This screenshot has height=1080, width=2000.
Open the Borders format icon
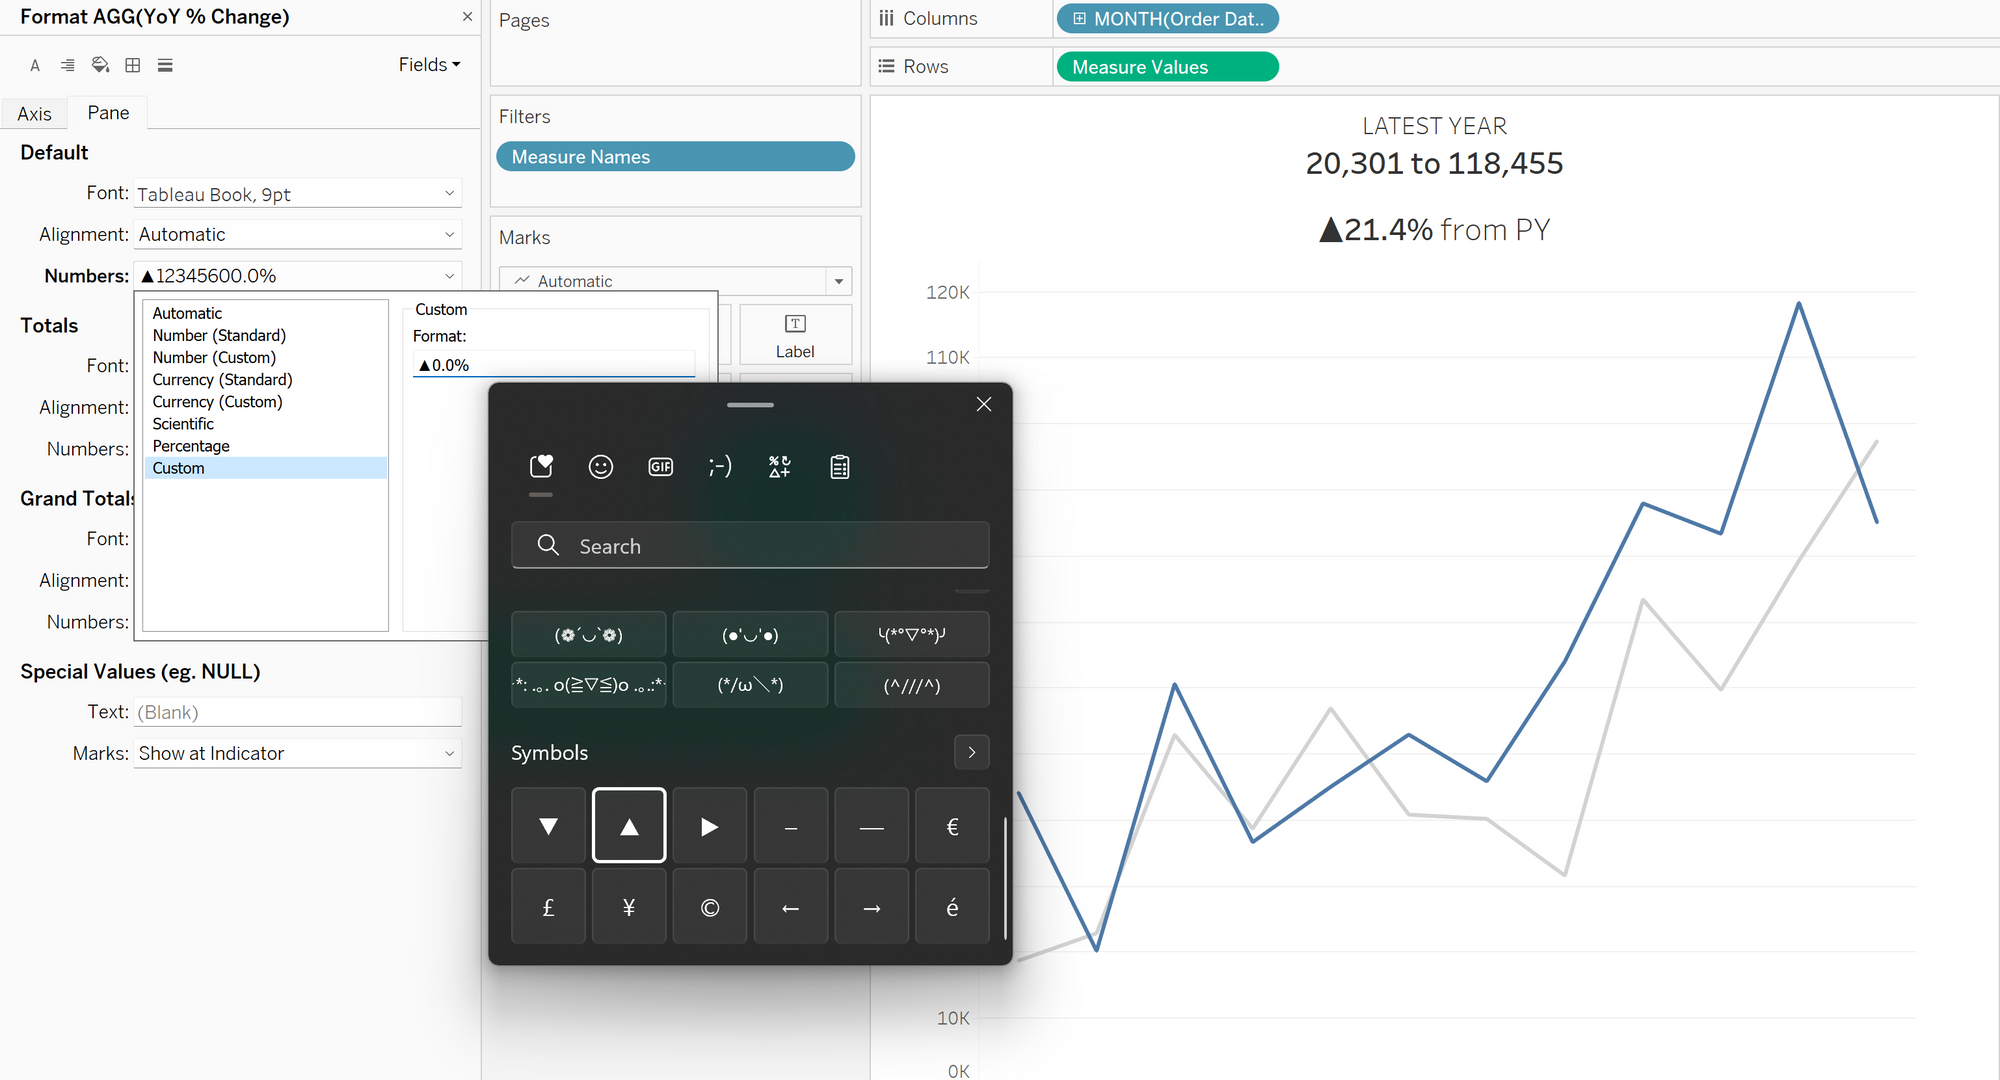(133, 66)
